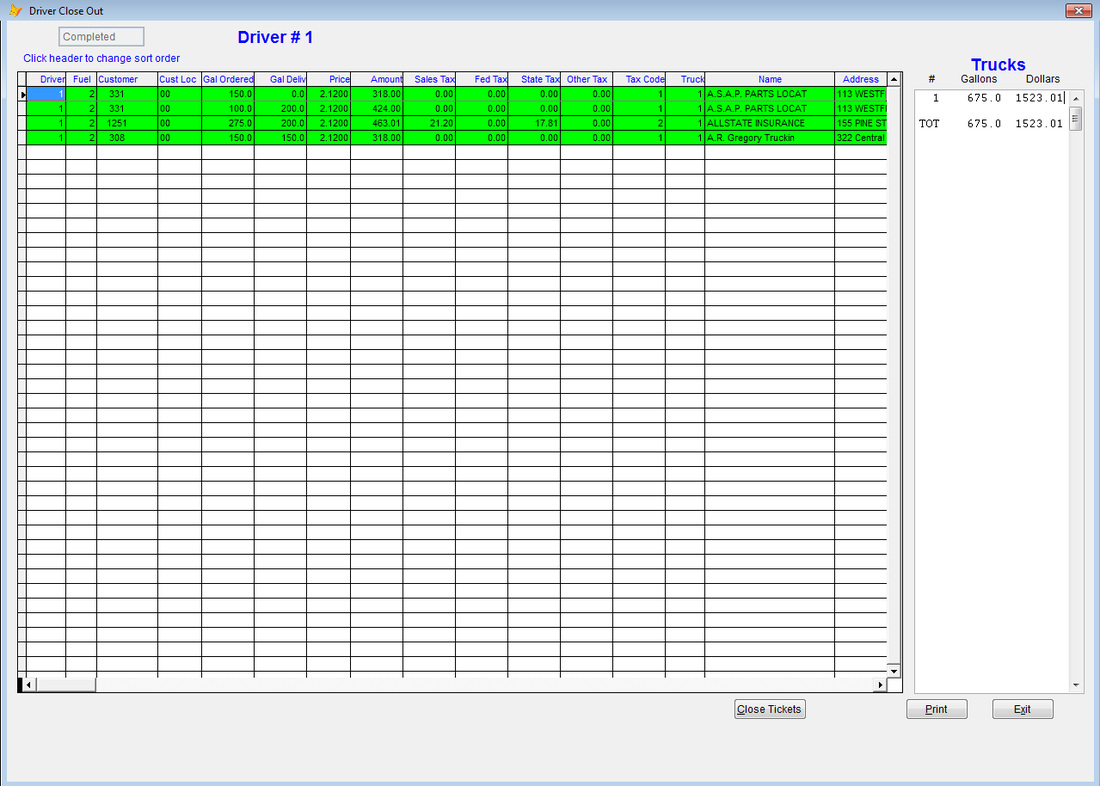Click sales tax 21.20 cell
The height and width of the screenshot is (786, 1100).
[x=429, y=123]
